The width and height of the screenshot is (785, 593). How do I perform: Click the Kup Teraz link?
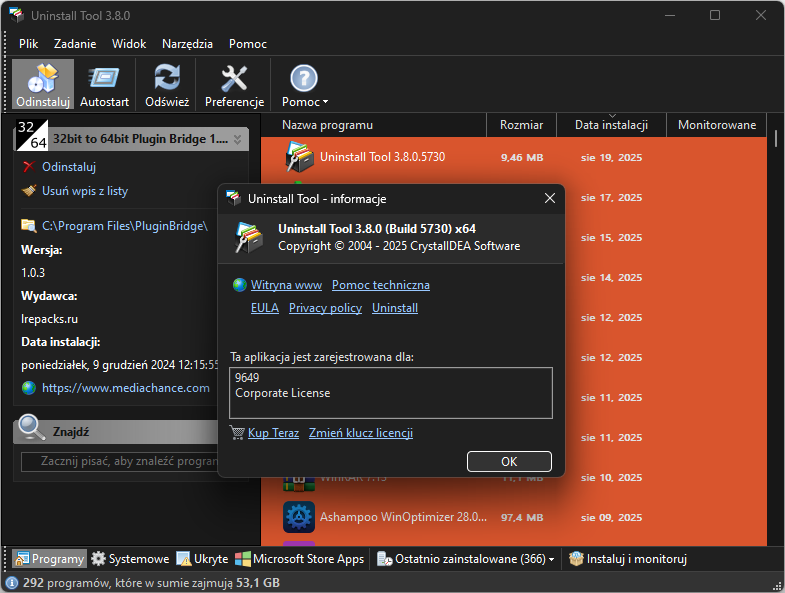click(273, 433)
